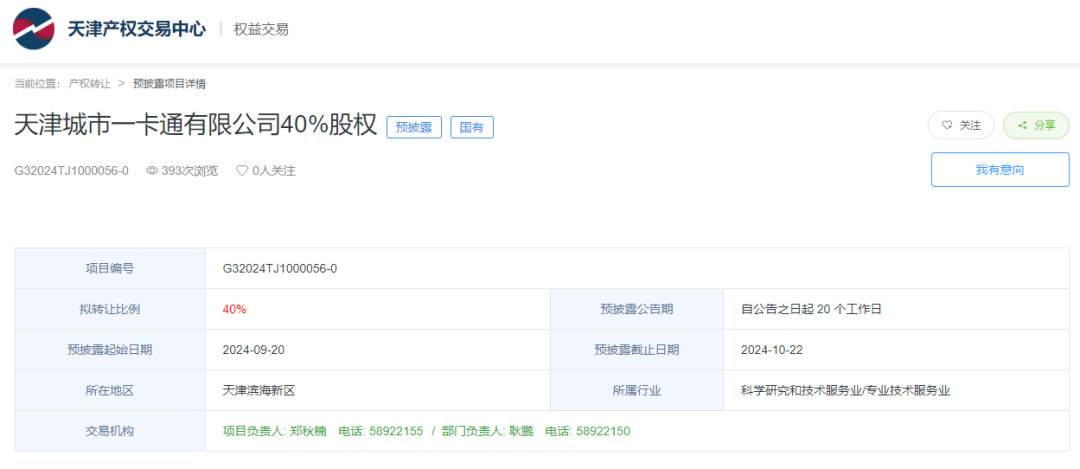Click the red 40% value
Screen dimensions: 1080x469
pos(234,309)
